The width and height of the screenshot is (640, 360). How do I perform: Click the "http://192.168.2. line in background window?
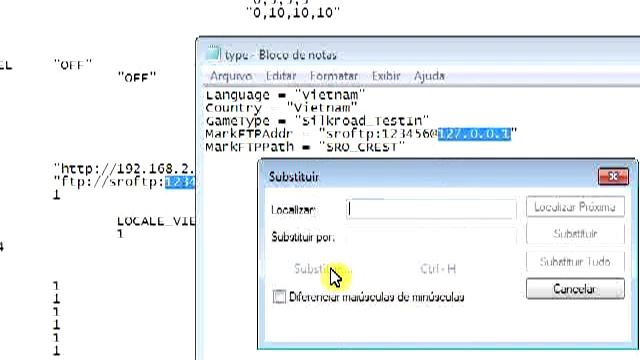[124, 169]
